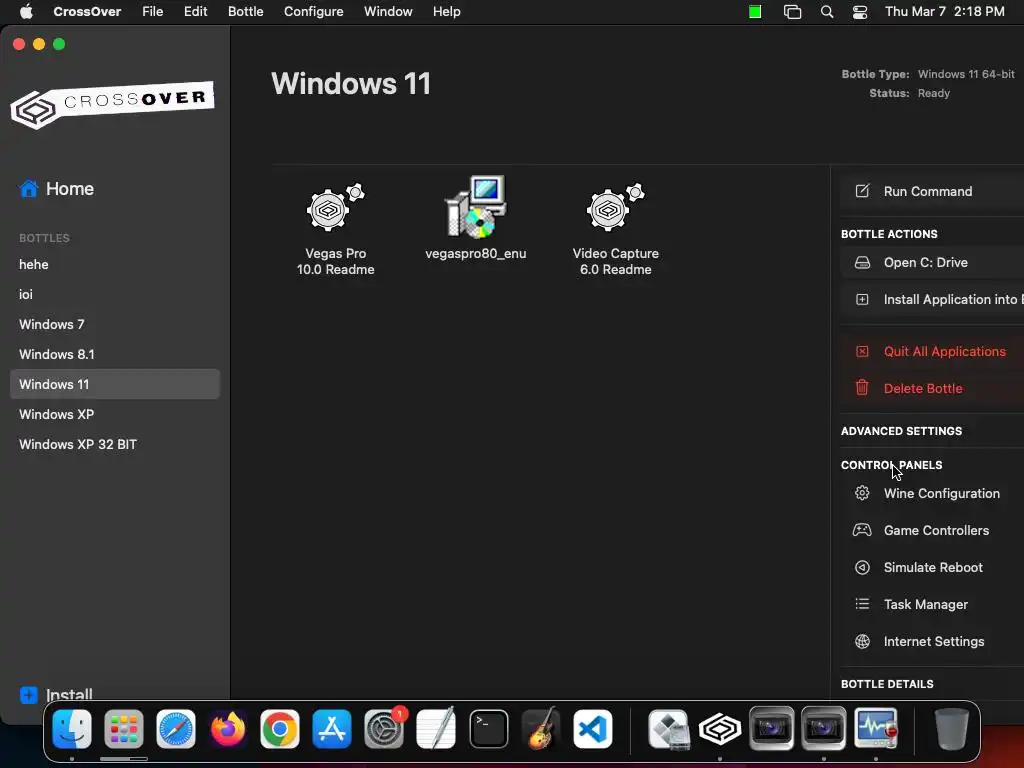Open Control Center in the menu bar

coord(860,12)
